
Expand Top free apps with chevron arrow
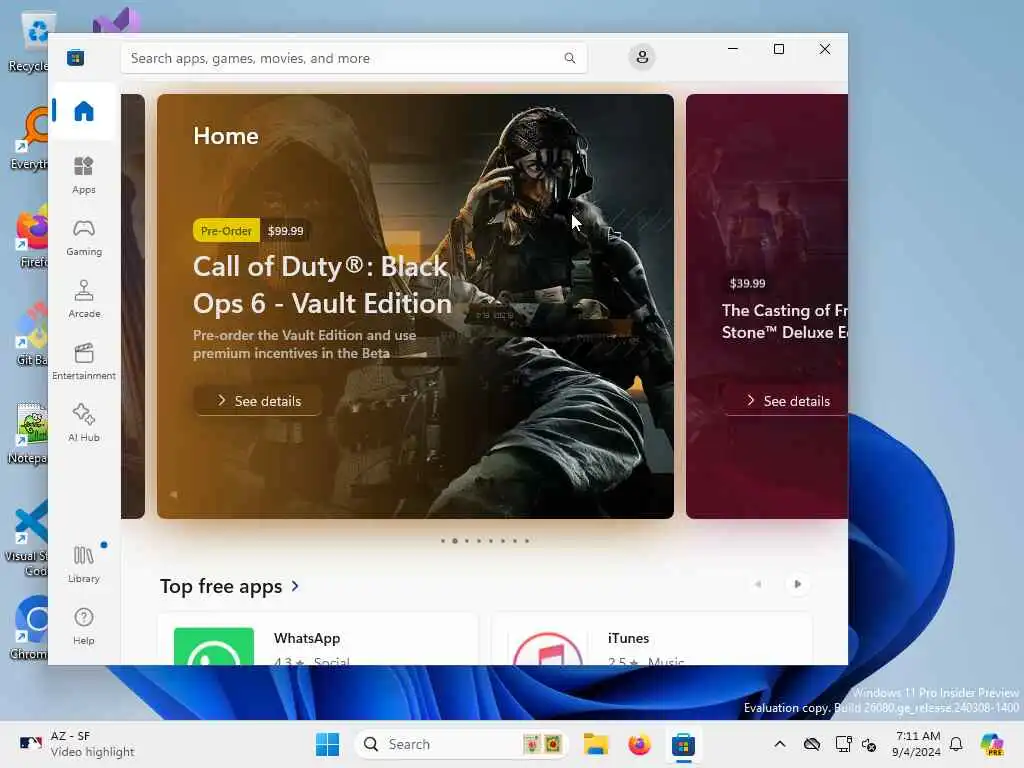[x=295, y=586]
